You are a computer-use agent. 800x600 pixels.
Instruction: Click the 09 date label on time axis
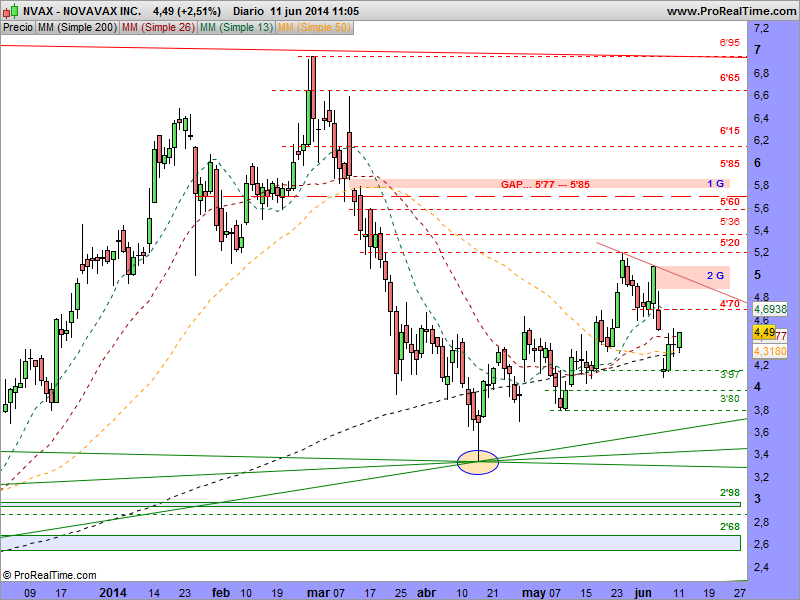tap(30, 593)
